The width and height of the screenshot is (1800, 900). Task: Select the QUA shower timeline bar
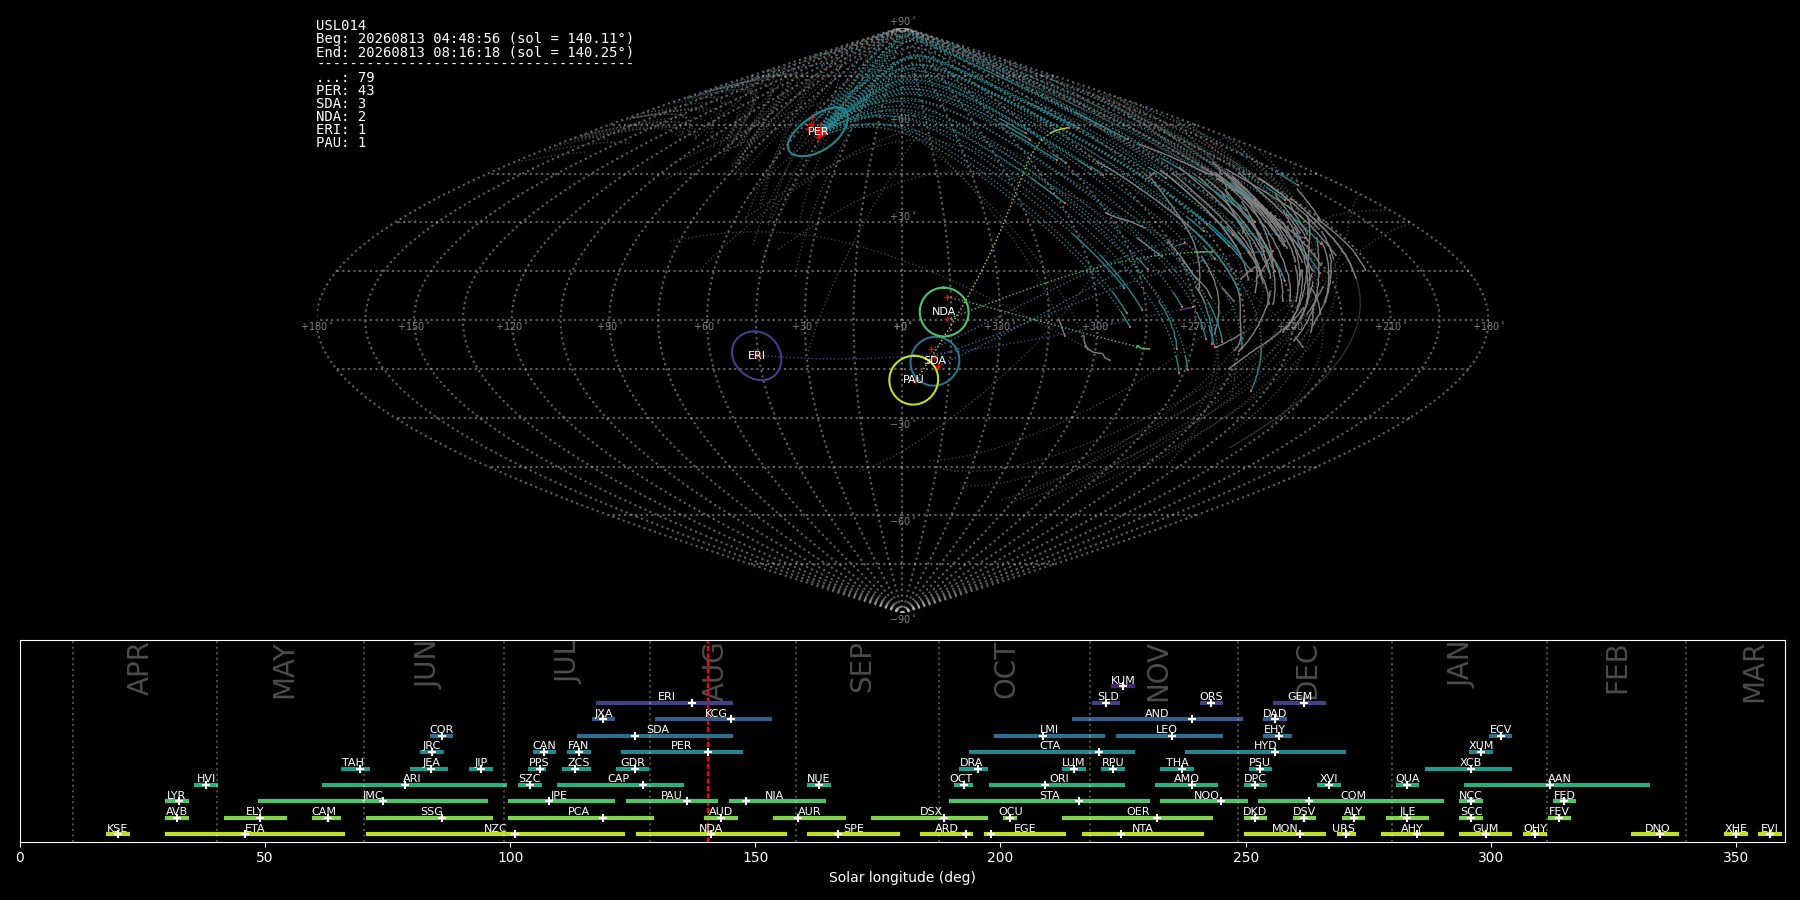1407,785
